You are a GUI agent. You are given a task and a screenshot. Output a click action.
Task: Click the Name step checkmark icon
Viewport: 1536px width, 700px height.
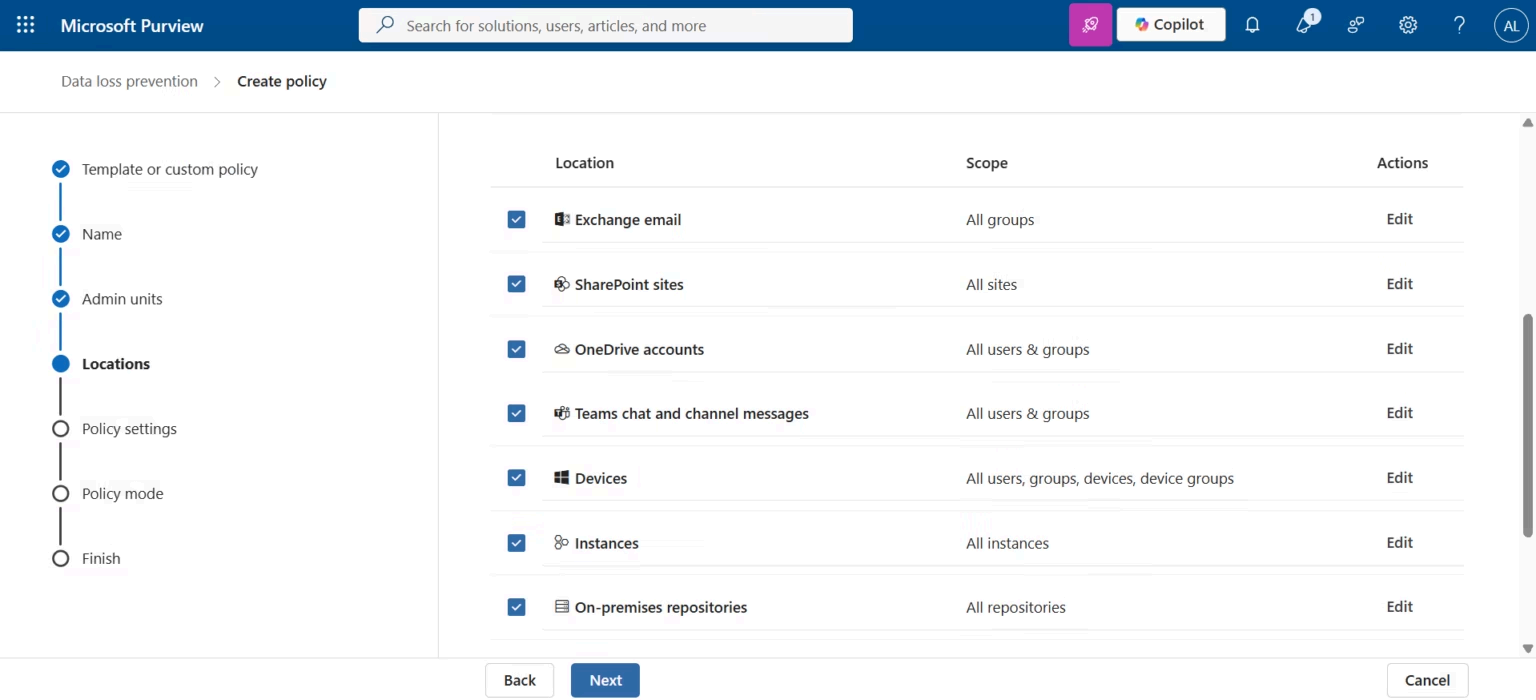[61, 234]
